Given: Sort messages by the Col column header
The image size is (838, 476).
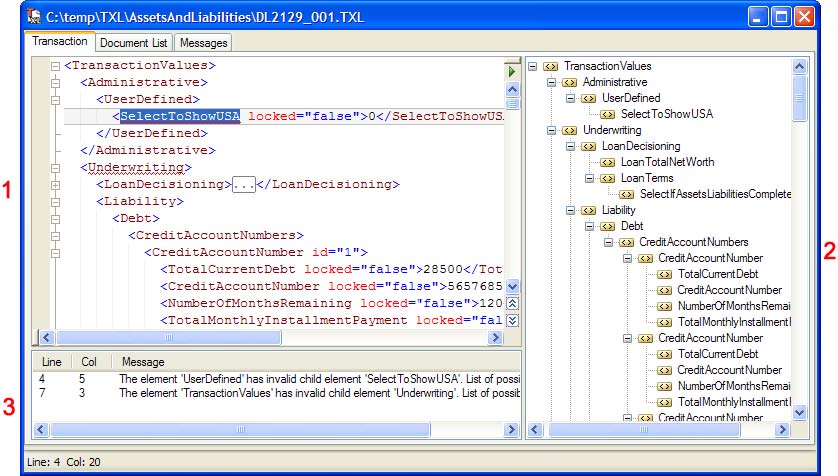Looking at the screenshot, I should [89, 362].
